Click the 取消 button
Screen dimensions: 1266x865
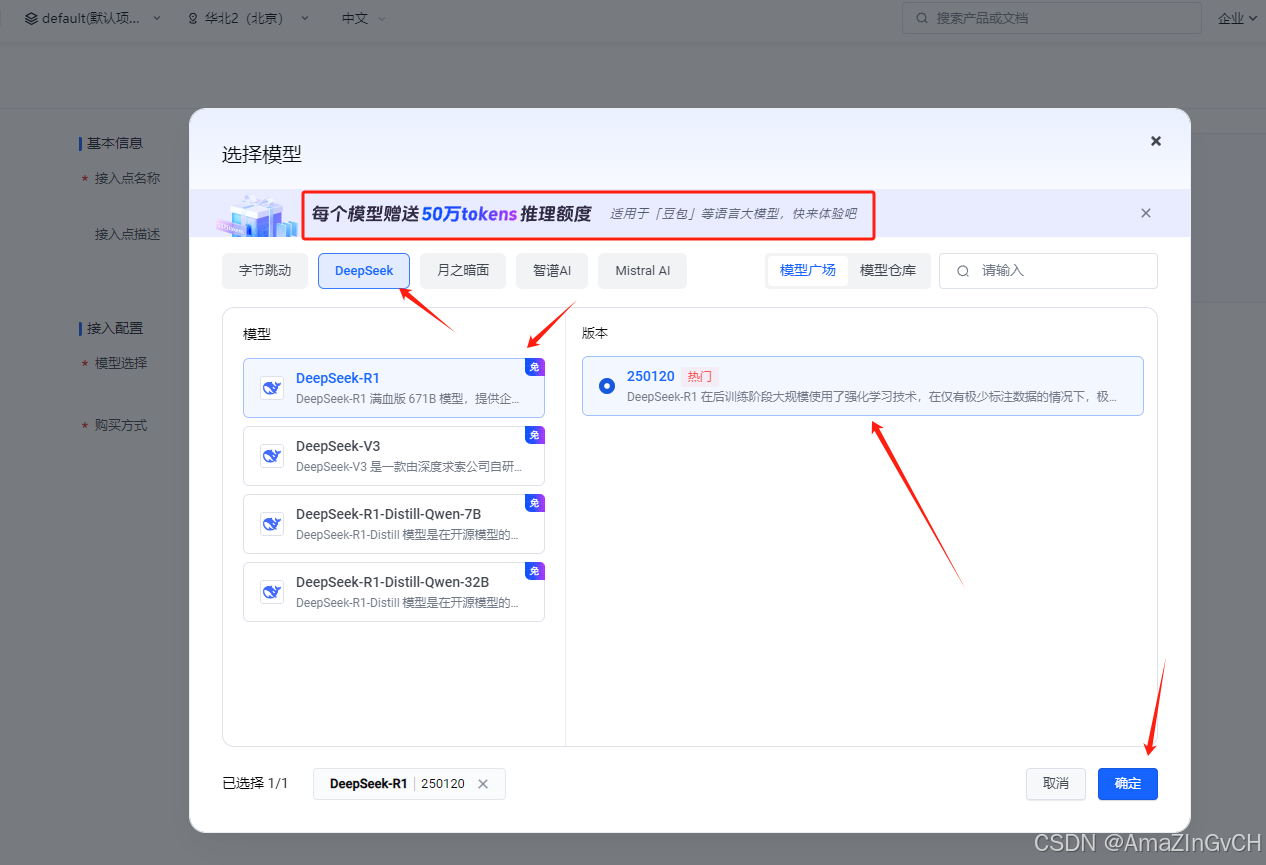click(1056, 784)
